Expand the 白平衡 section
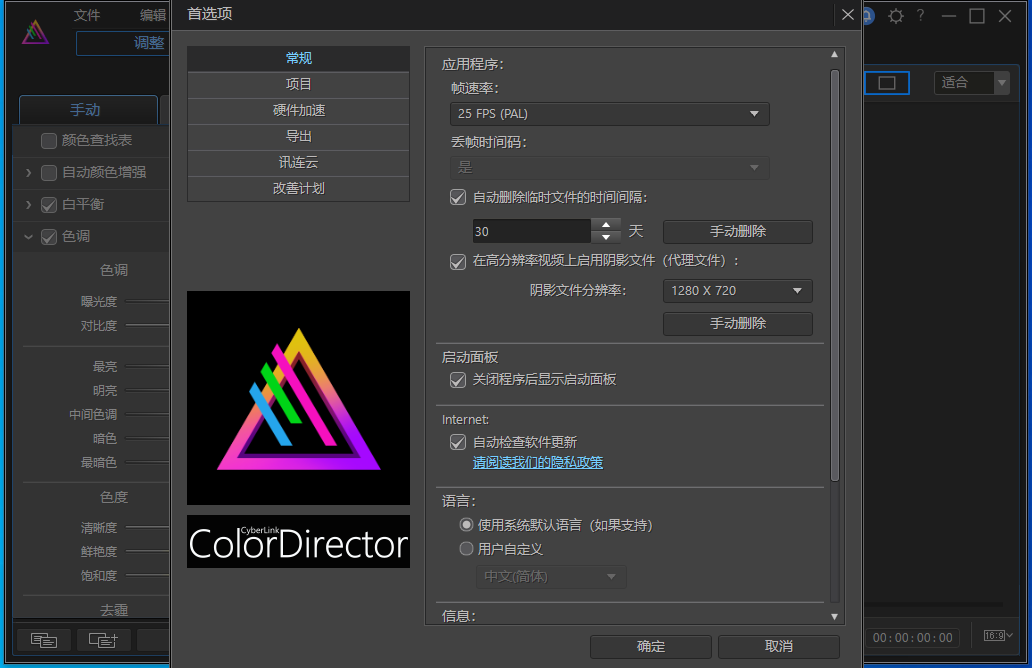The height and width of the screenshot is (668, 1032). coord(28,205)
